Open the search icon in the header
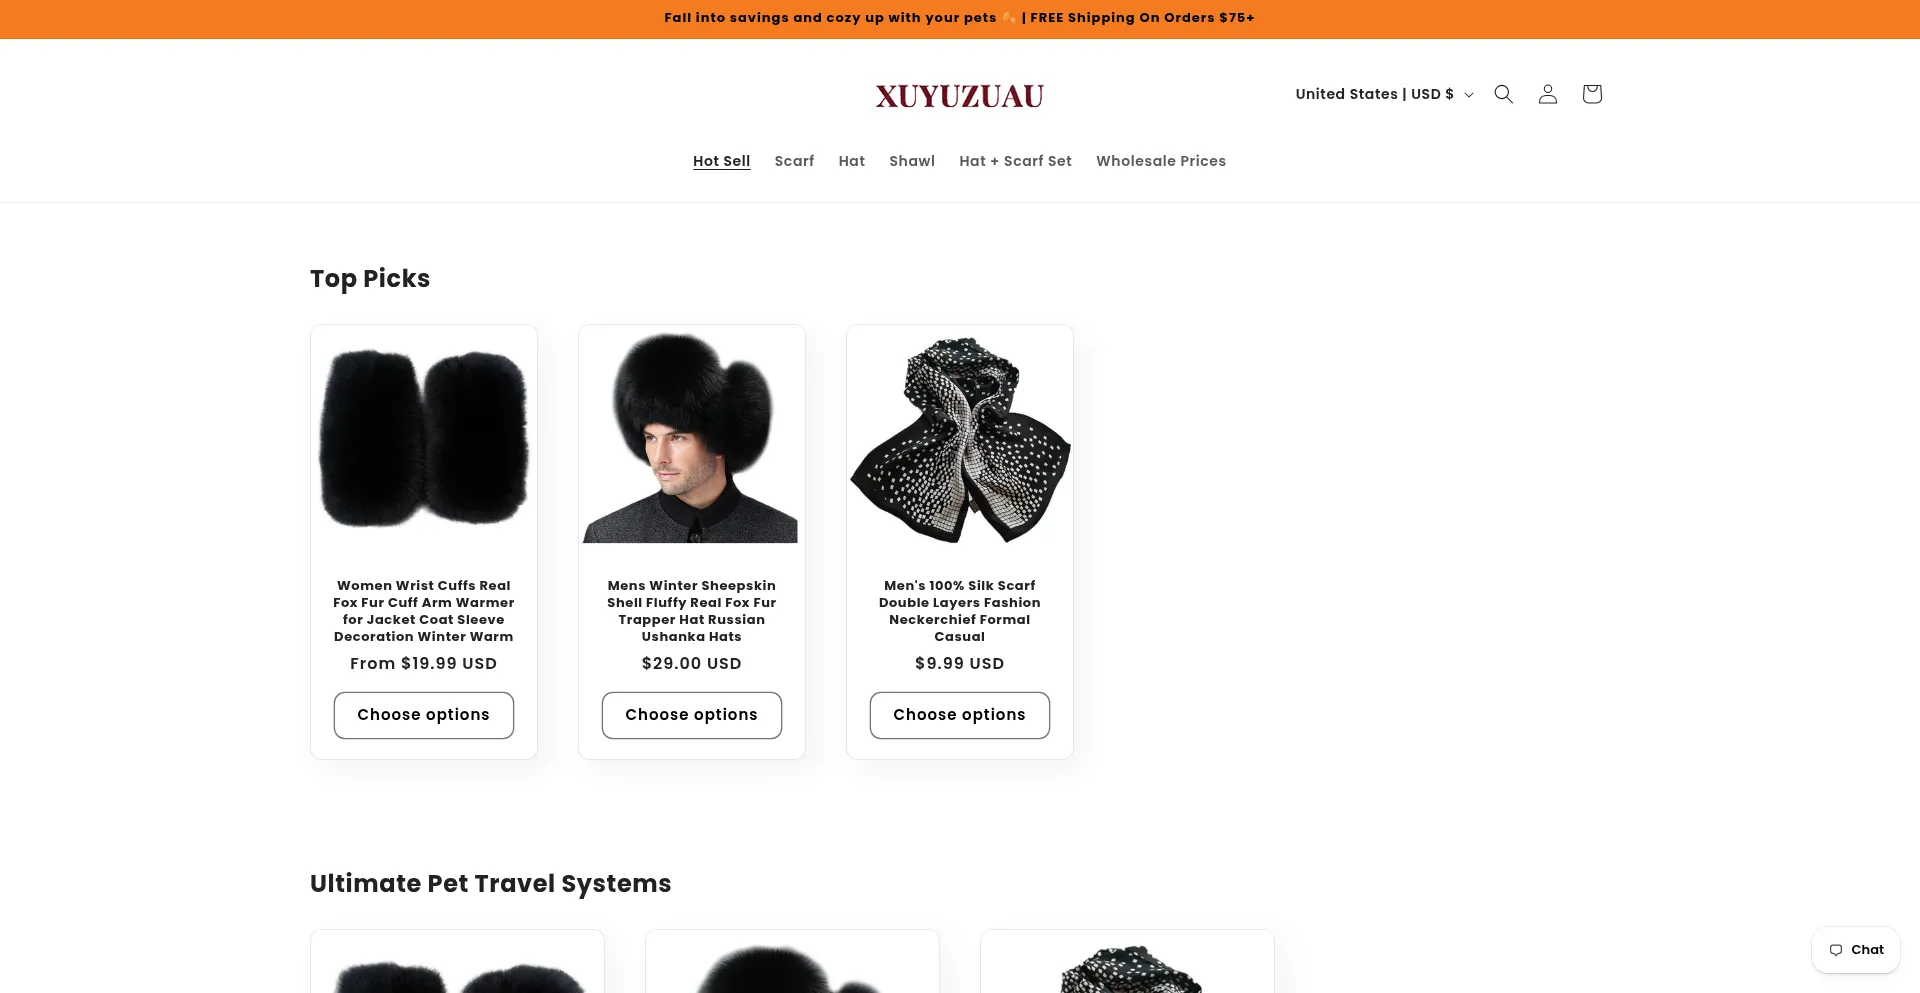1920x993 pixels. (1503, 94)
